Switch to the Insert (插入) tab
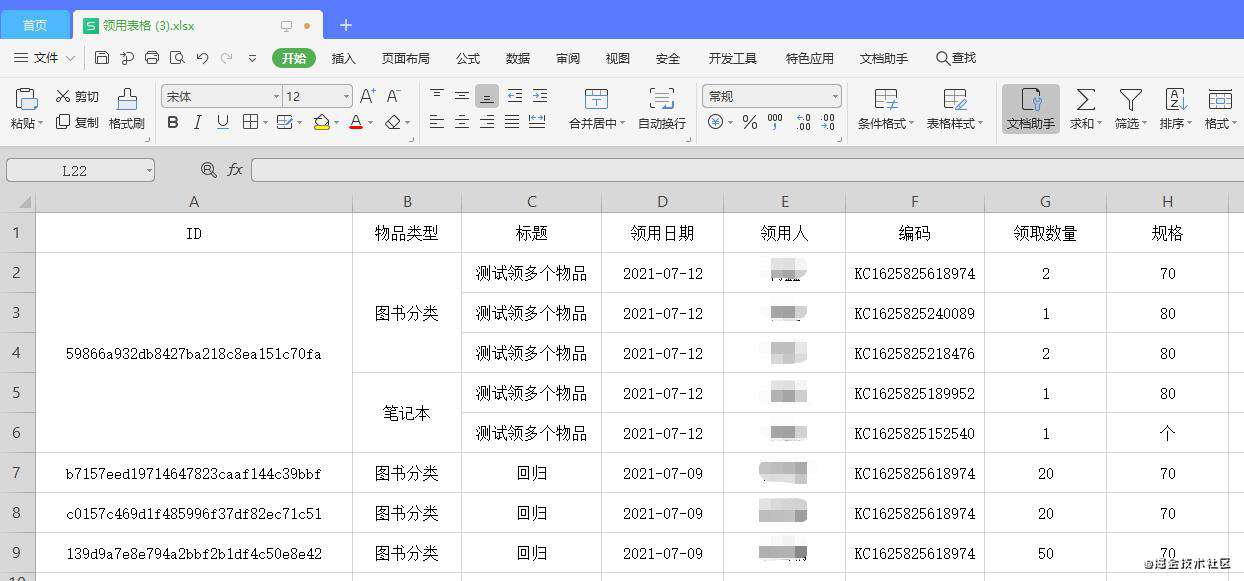The height and width of the screenshot is (581, 1244). point(344,58)
